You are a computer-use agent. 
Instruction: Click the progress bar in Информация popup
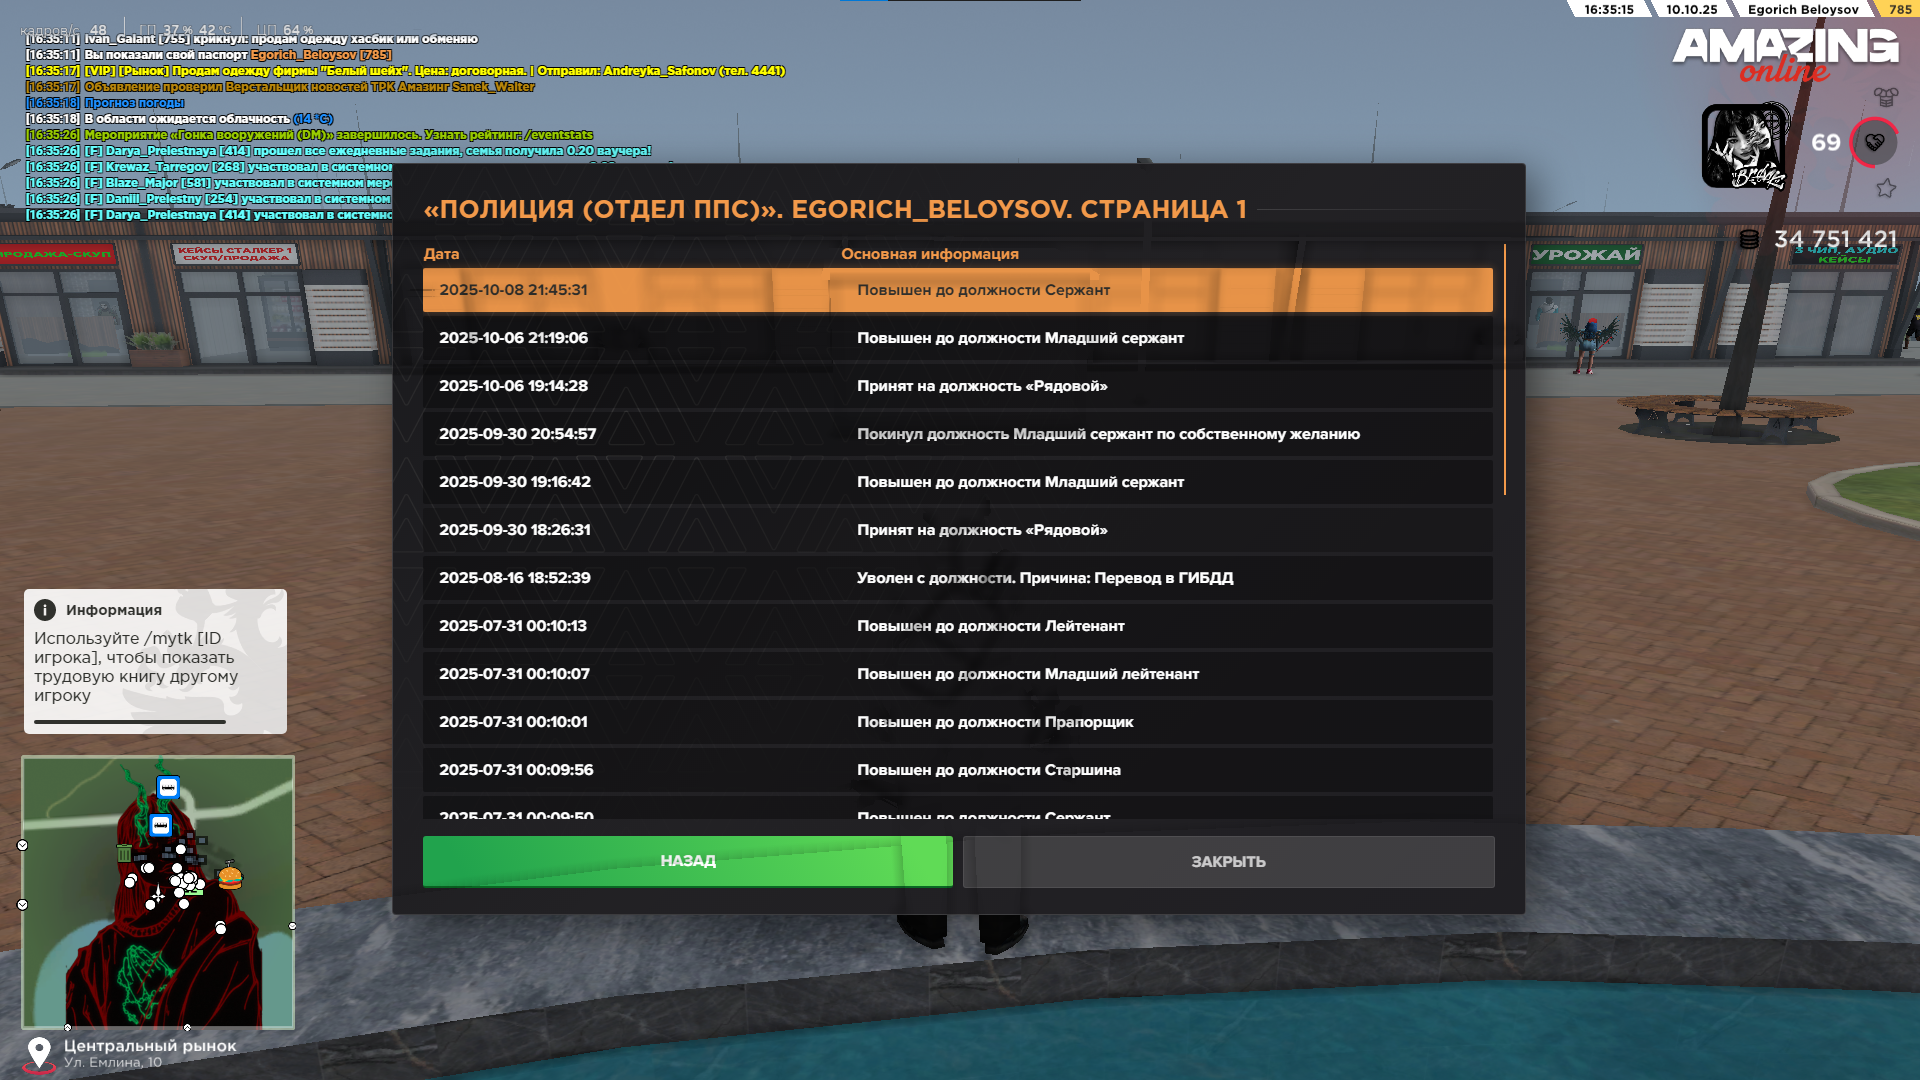(x=130, y=721)
